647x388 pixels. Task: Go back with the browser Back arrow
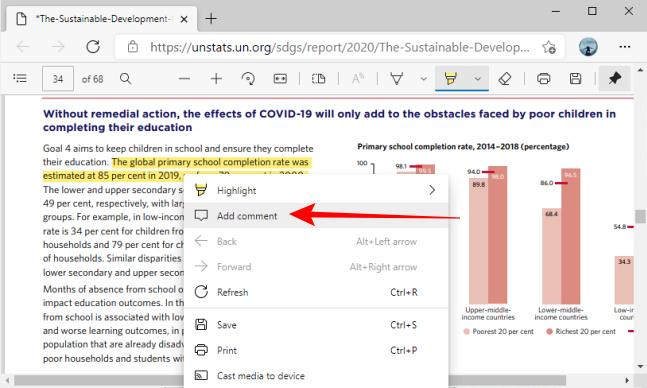(x=23, y=47)
